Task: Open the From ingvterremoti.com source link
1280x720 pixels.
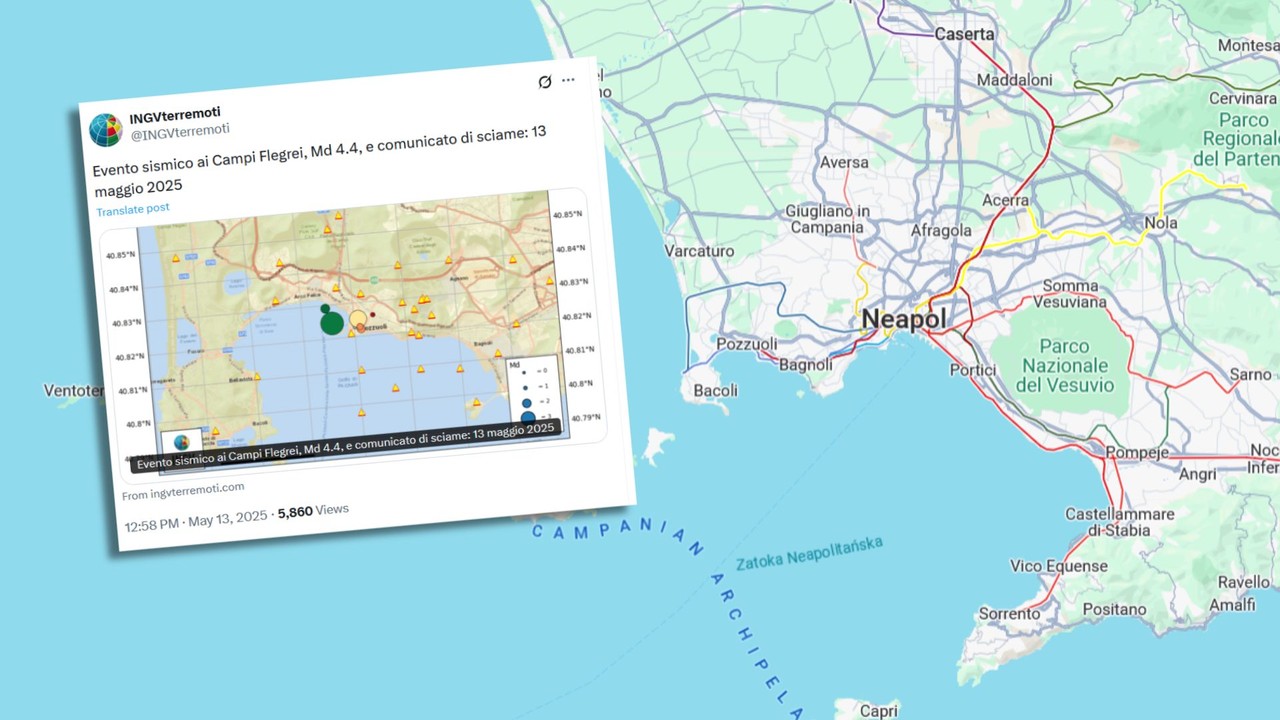Action: 183,490
